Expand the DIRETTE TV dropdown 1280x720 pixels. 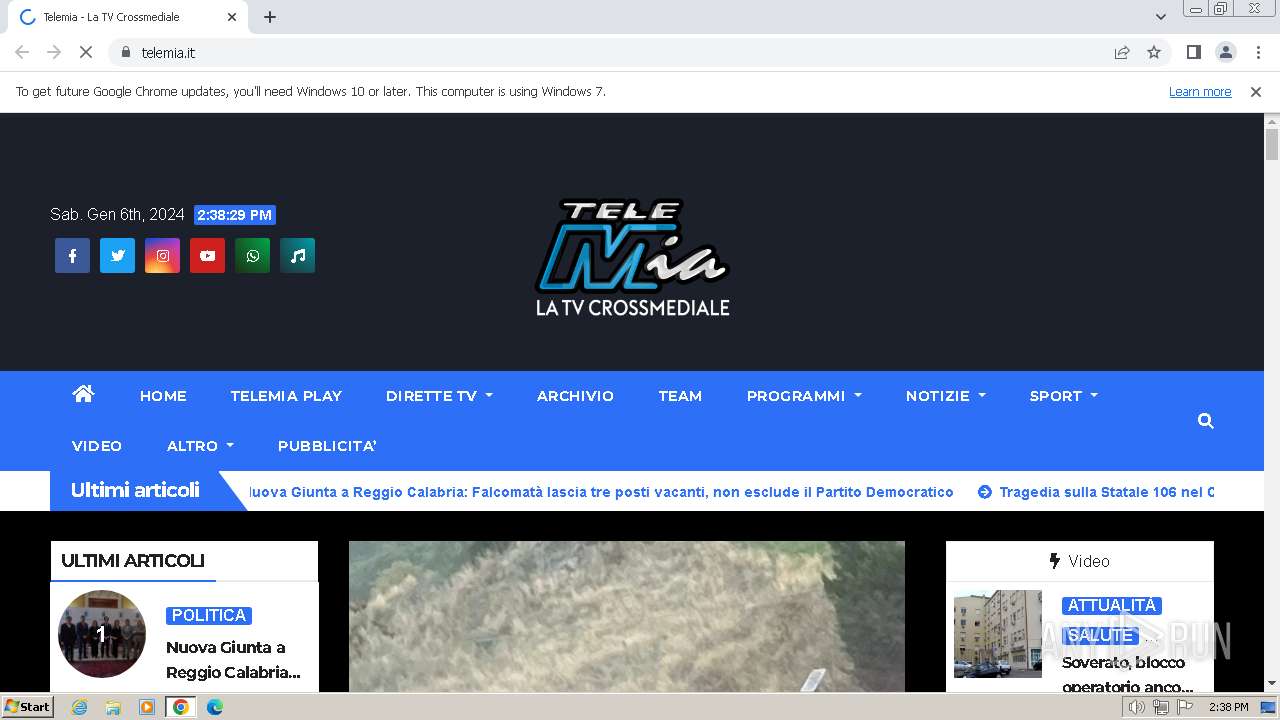[x=439, y=396]
